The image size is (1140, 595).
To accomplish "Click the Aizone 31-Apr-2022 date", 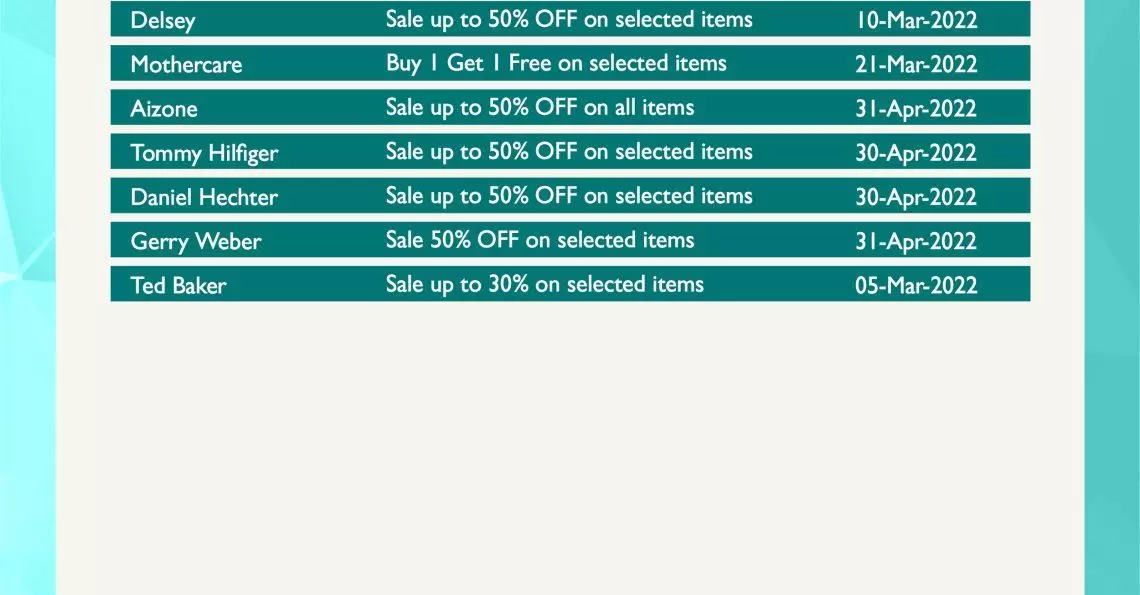I will [x=916, y=109].
